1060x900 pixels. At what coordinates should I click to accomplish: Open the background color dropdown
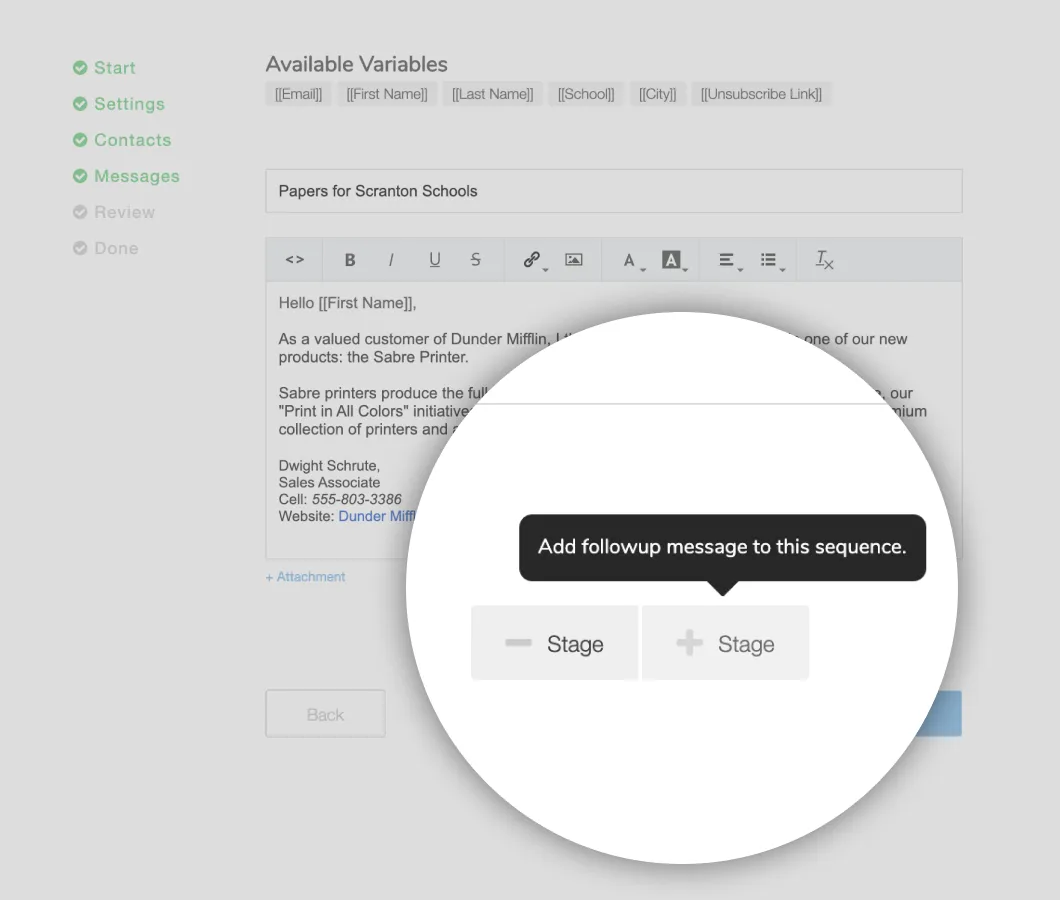pos(674,260)
